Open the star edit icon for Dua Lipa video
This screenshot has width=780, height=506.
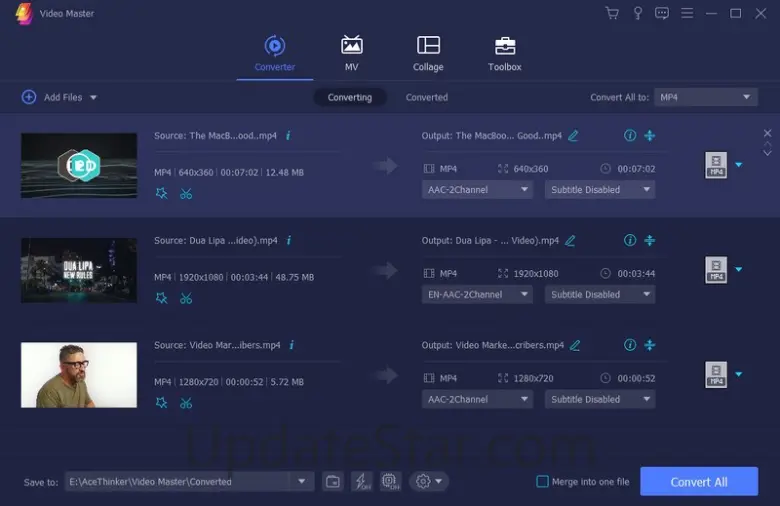pyautogui.click(x=161, y=298)
